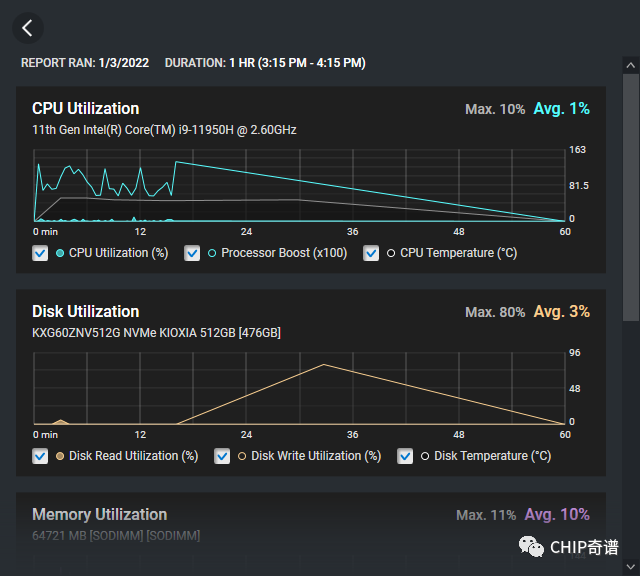Click the Processor Boost legend dot
This screenshot has width=640, height=576.
coord(212,253)
